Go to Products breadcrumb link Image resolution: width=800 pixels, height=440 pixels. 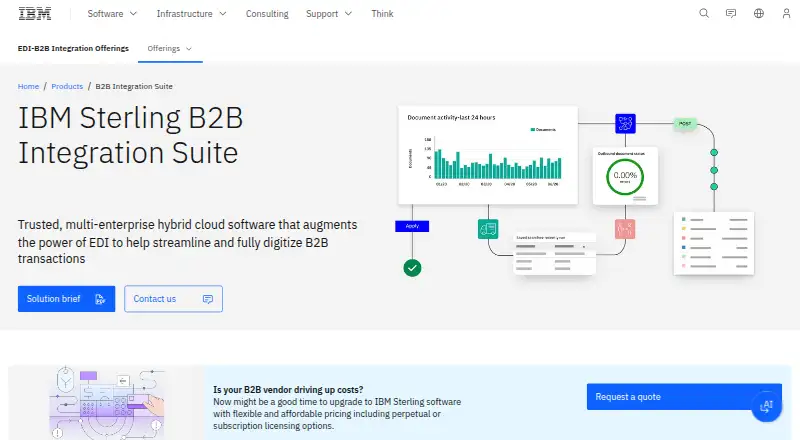[67, 86]
